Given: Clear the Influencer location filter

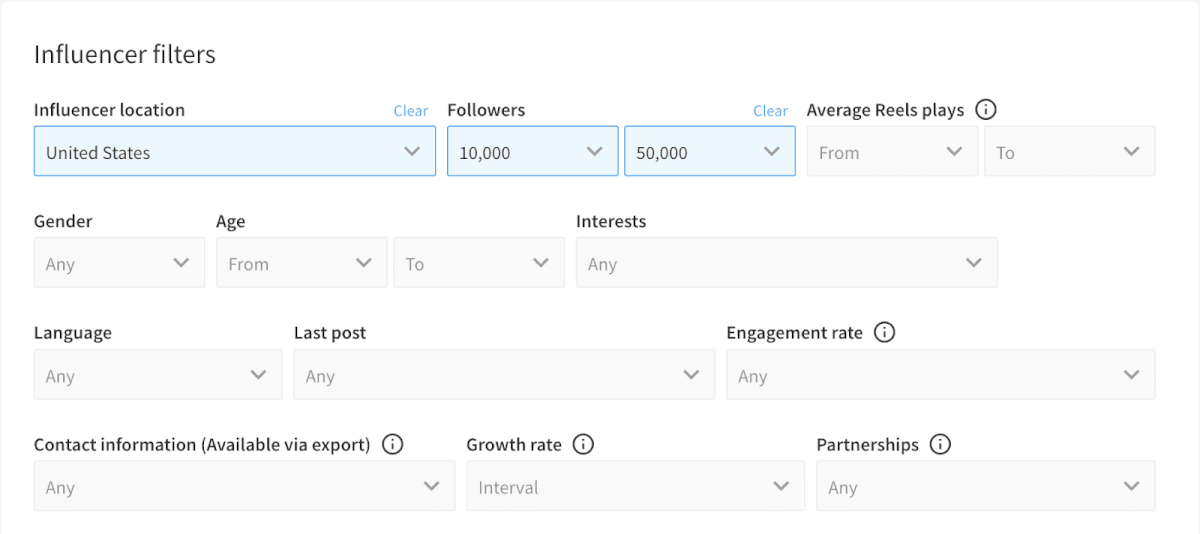Looking at the screenshot, I should point(410,111).
